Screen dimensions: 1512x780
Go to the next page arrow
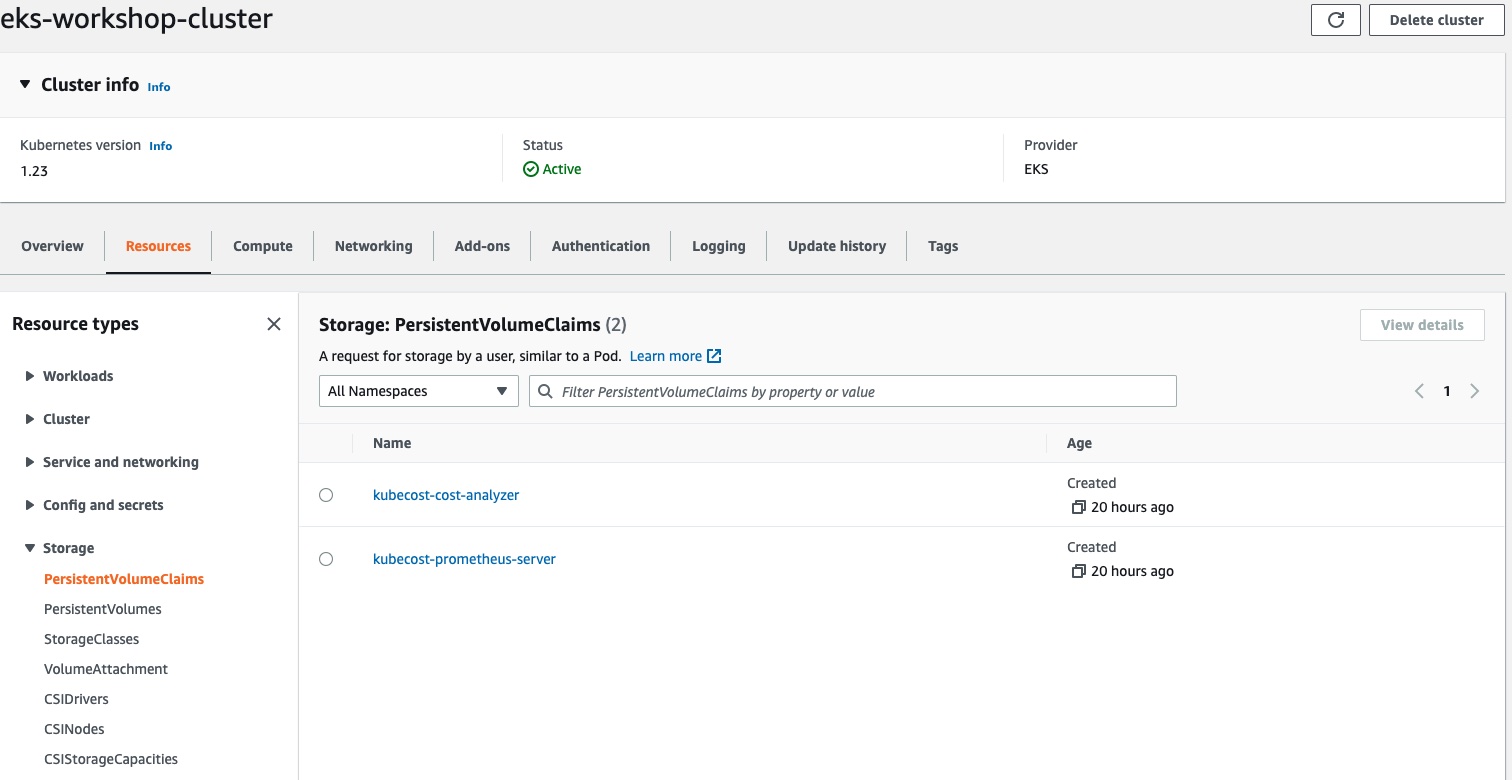coord(1474,391)
